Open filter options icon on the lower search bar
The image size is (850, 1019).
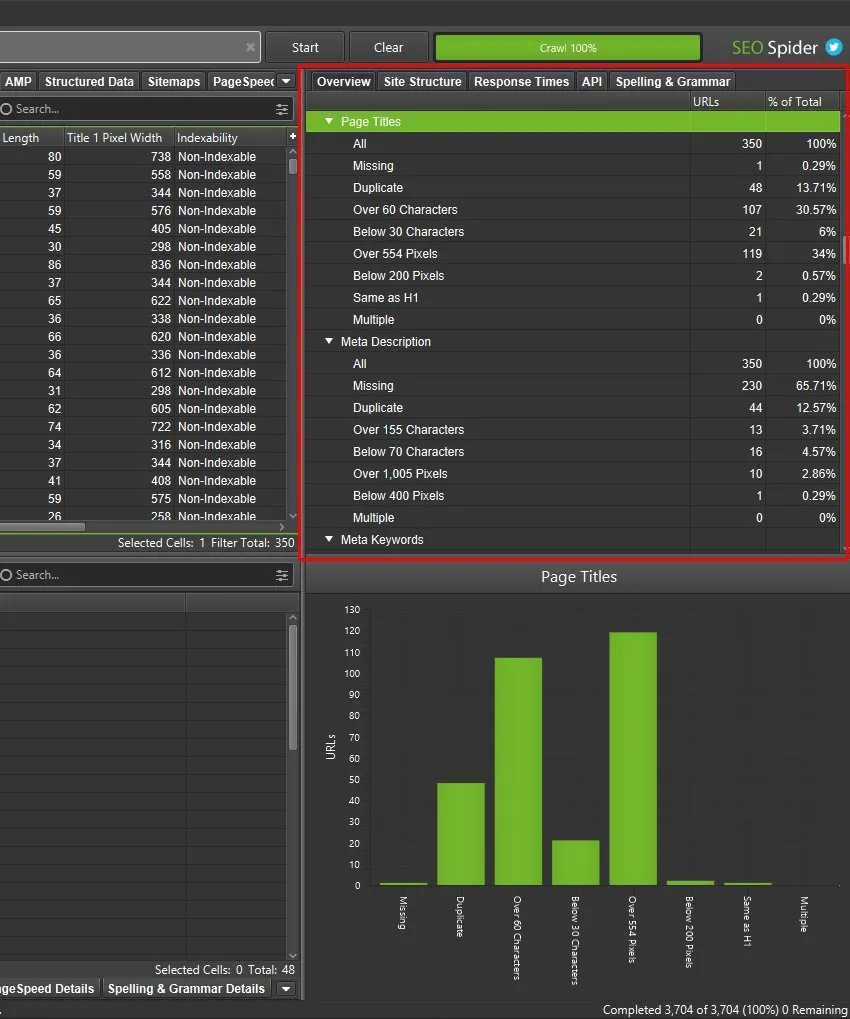coord(282,574)
